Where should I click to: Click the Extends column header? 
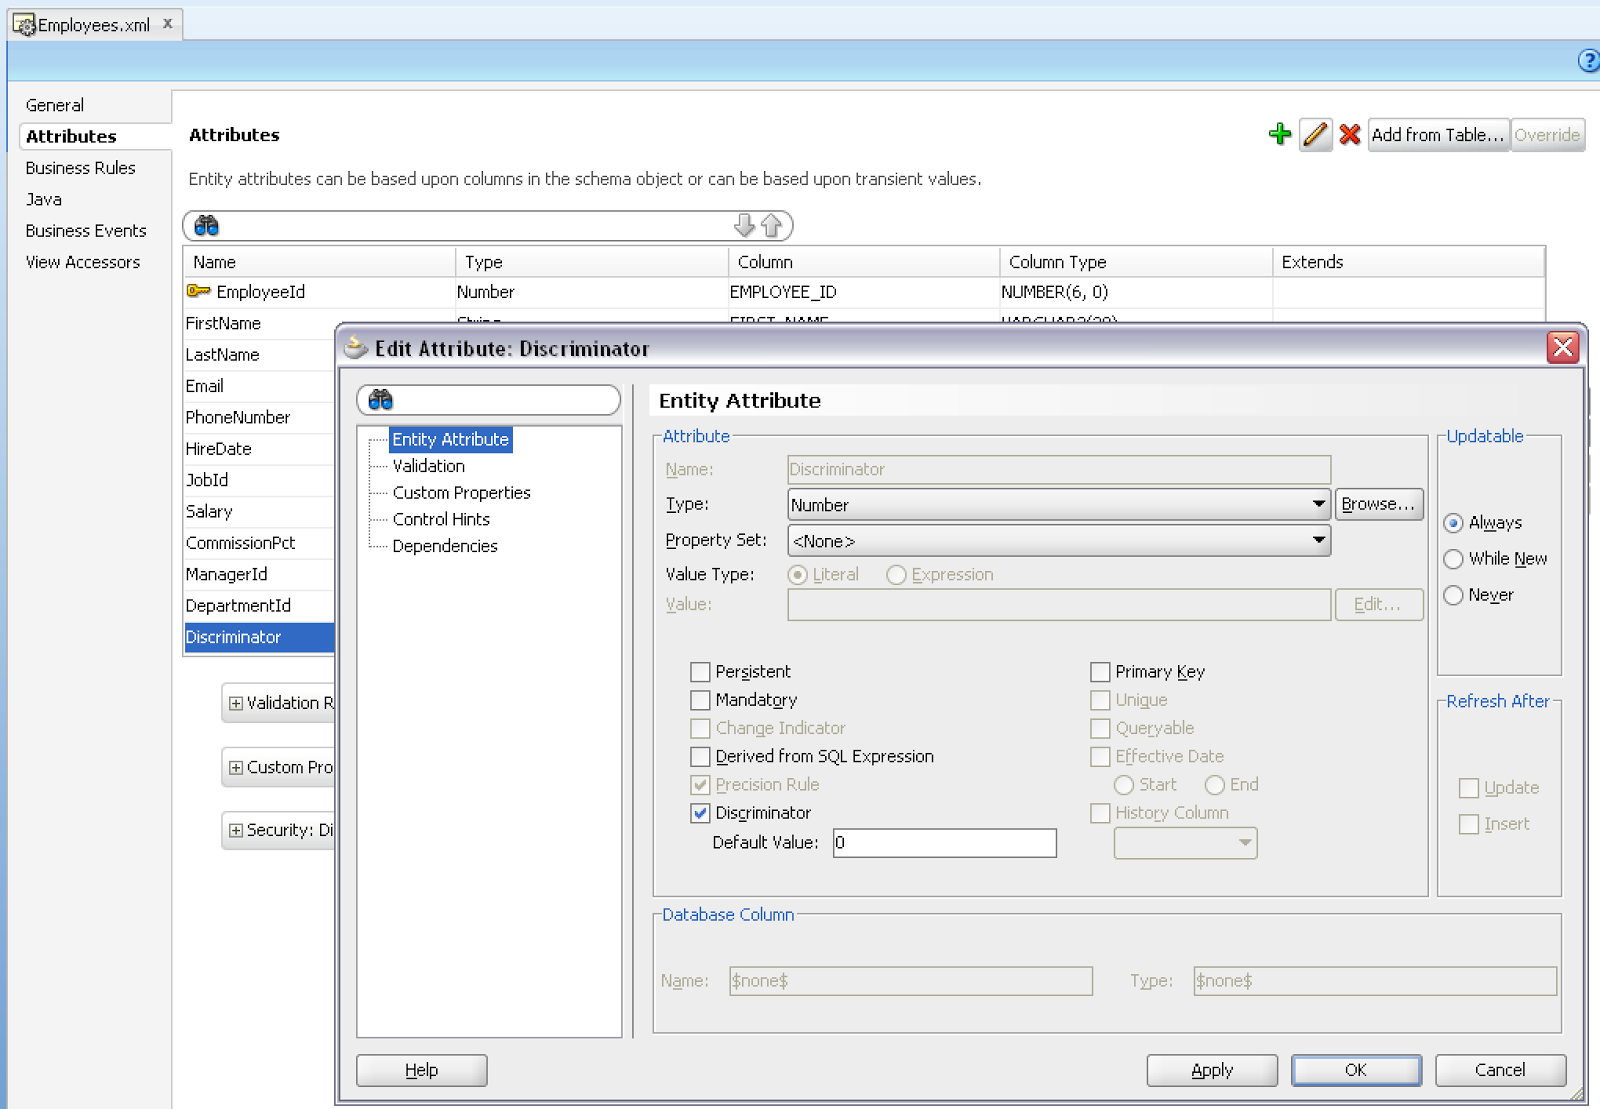tap(1408, 262)
